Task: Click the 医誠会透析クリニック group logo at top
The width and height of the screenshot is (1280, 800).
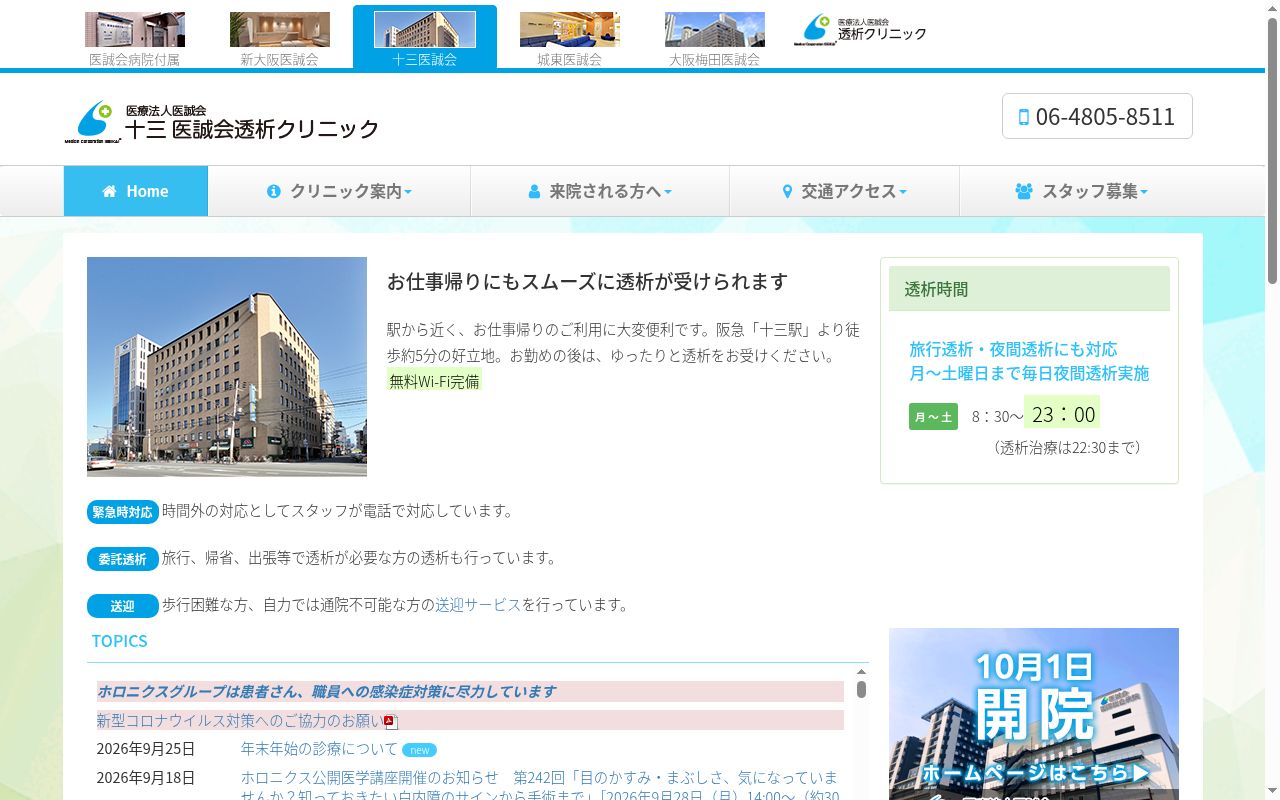Action: (861, 30)
